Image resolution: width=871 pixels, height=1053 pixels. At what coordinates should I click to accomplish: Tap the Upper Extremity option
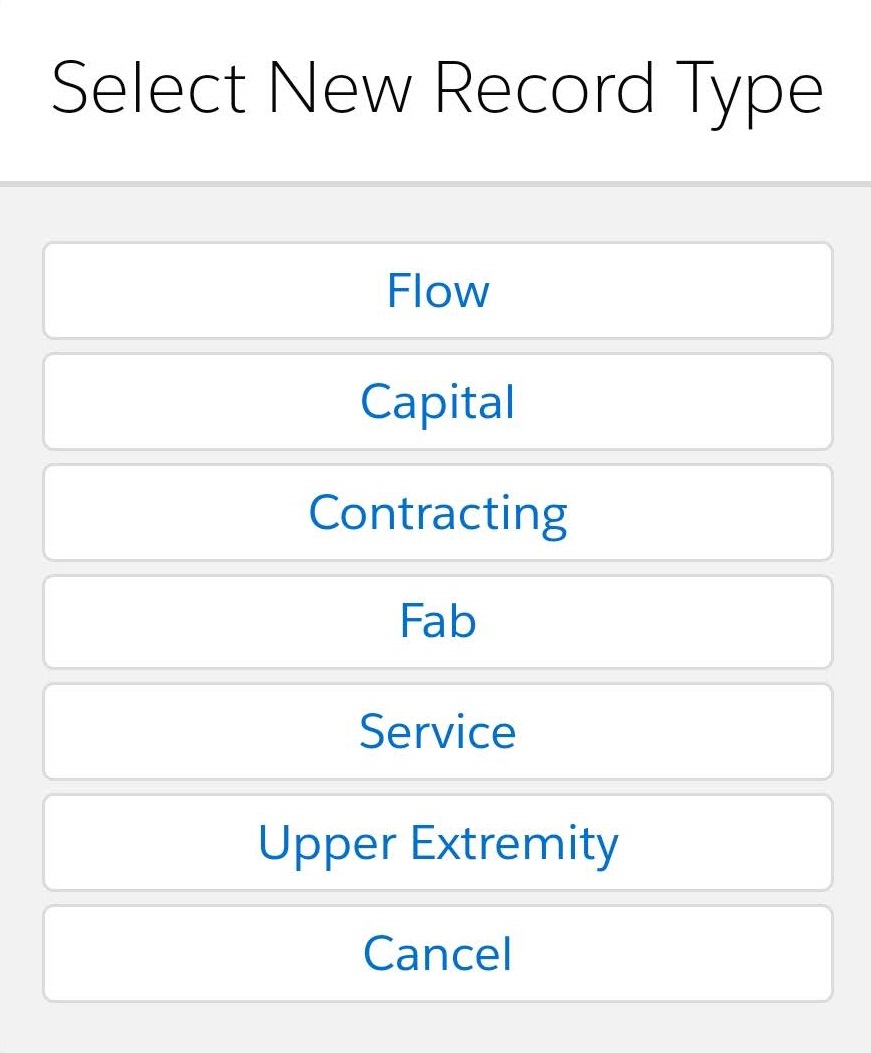pos(437,843)
